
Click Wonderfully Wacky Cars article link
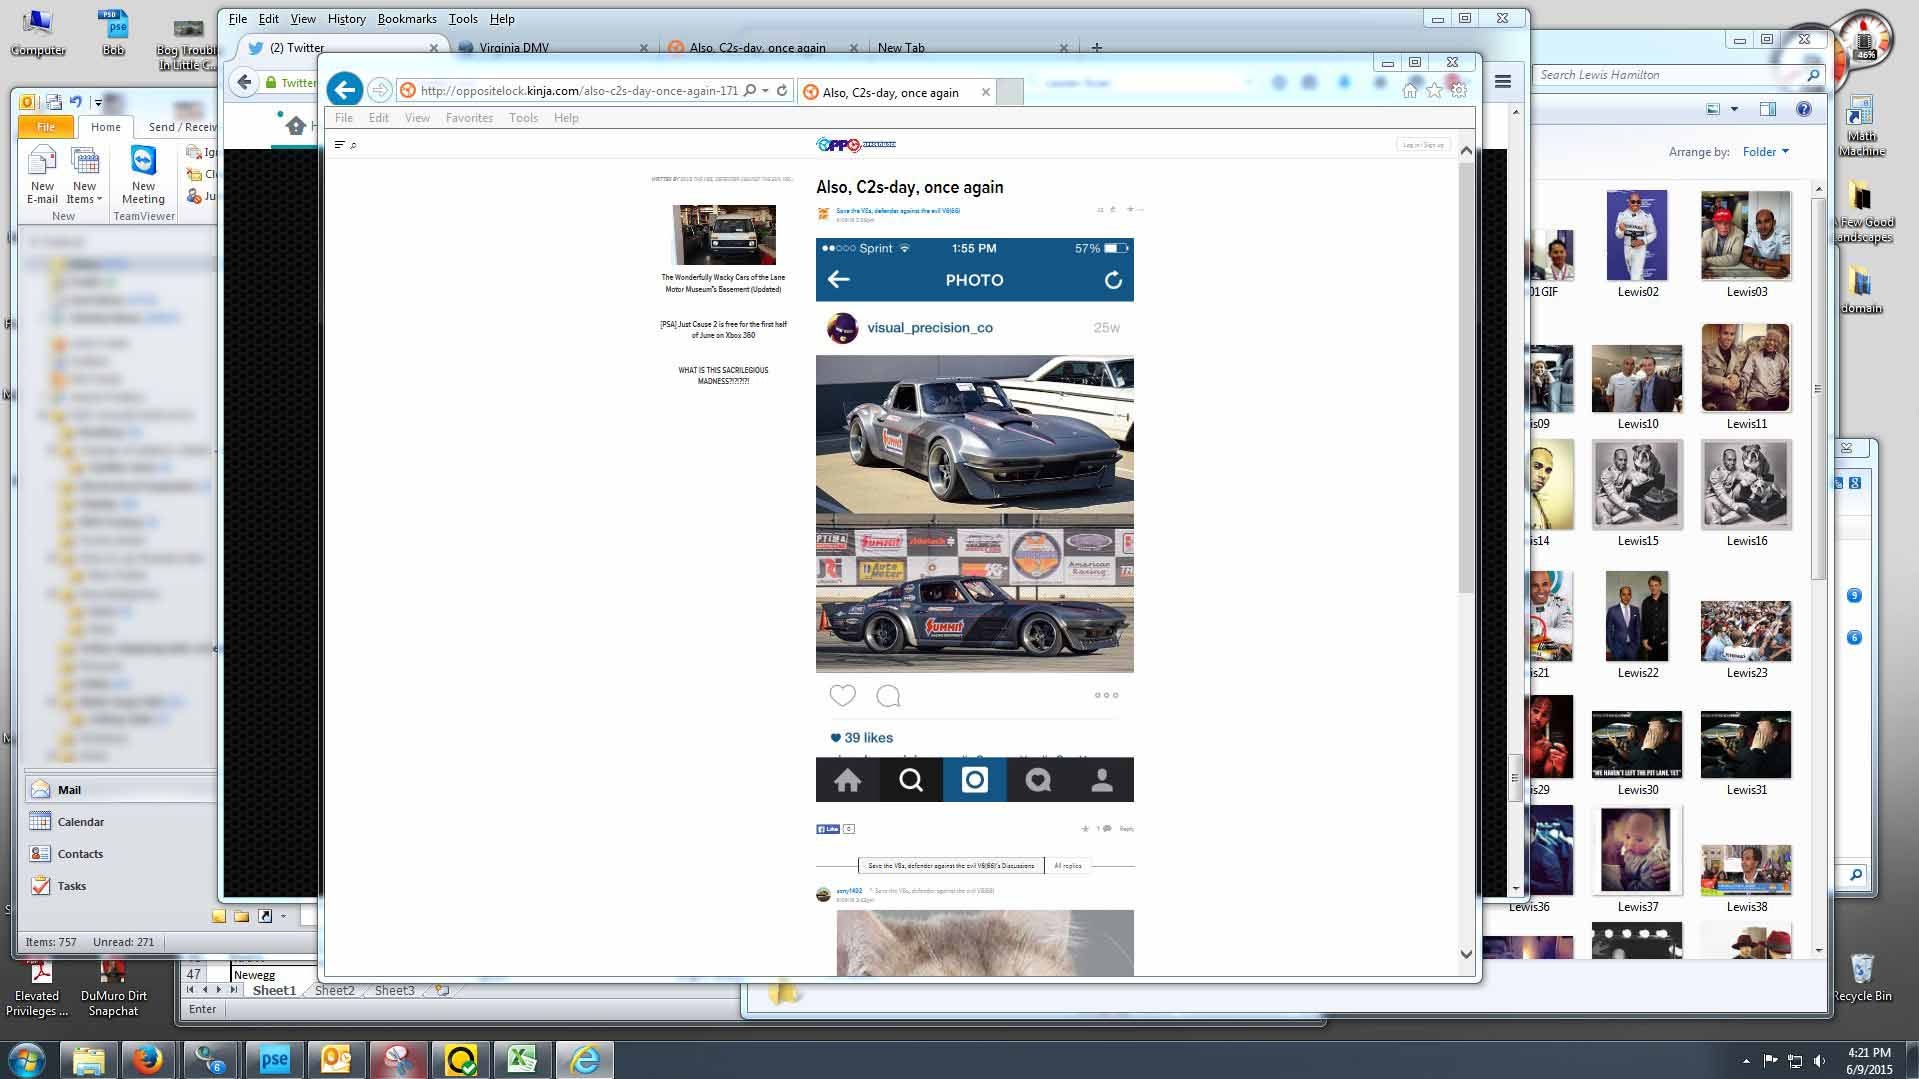(x=723, y=283)
